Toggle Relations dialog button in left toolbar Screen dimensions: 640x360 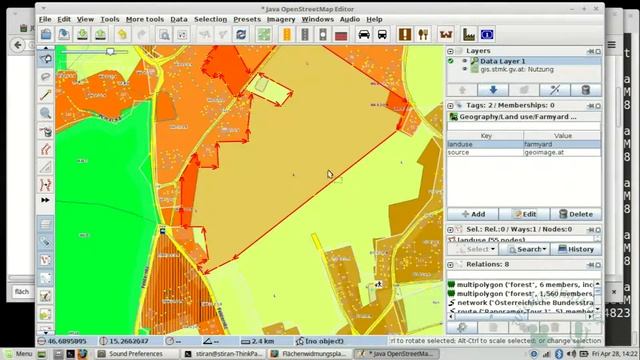(46, 278)
